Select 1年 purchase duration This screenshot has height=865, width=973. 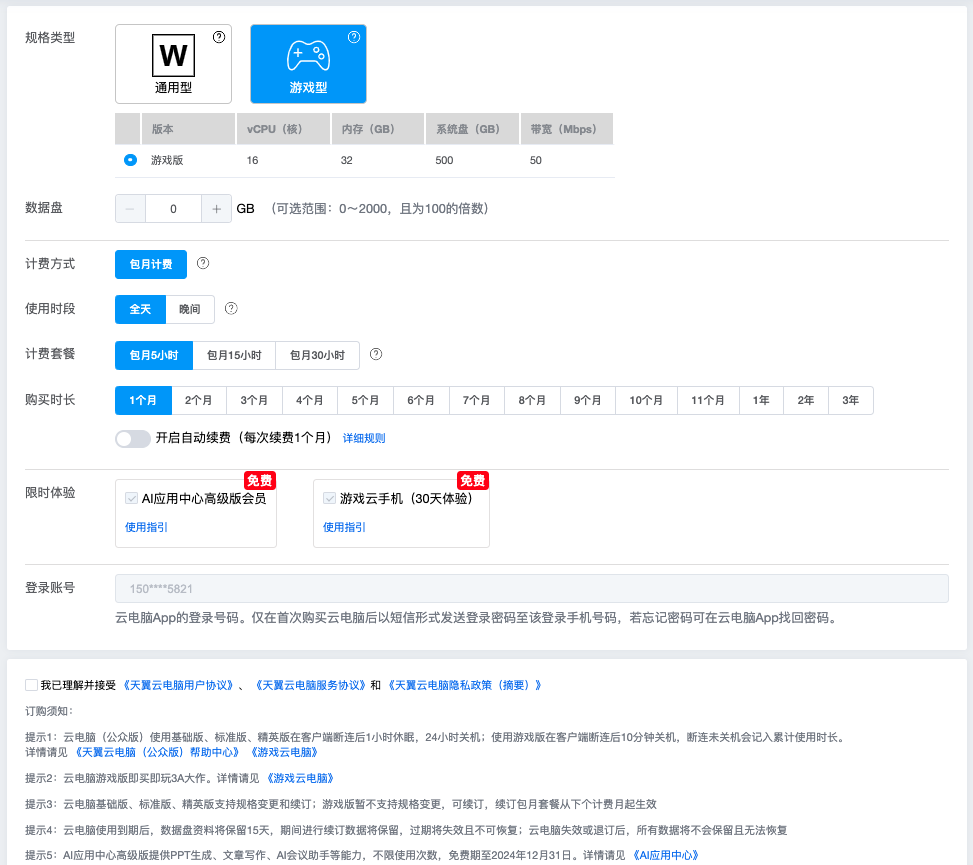pyautogui.click(x=761, y=400)
